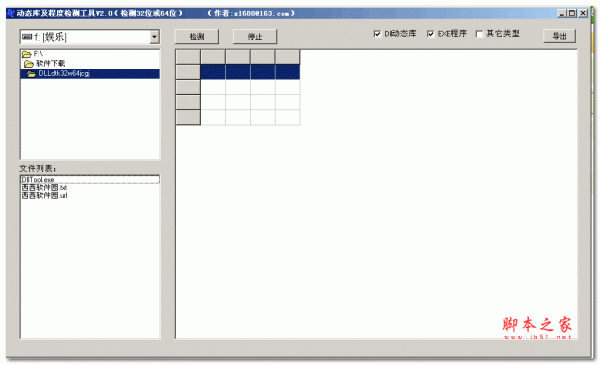Select DllTool.exe in file list
This screenshot has height=365, width=600.
(x=90, y=179)
